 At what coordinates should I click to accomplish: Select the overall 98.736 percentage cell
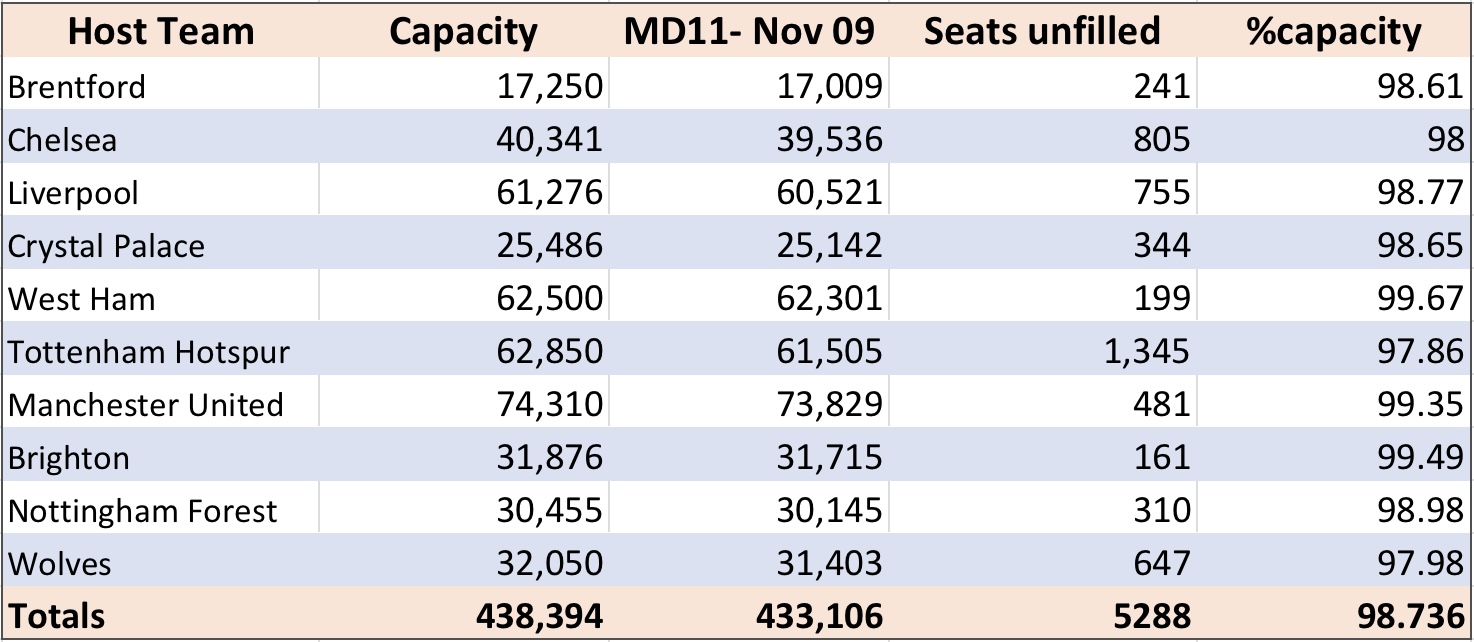(x=1333, y=616)
